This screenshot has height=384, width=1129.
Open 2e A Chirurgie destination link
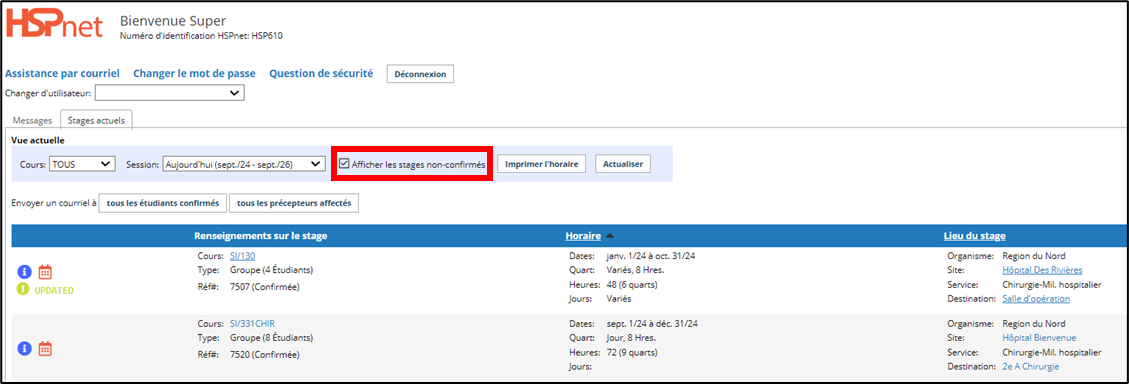(x=1030, y=367)
